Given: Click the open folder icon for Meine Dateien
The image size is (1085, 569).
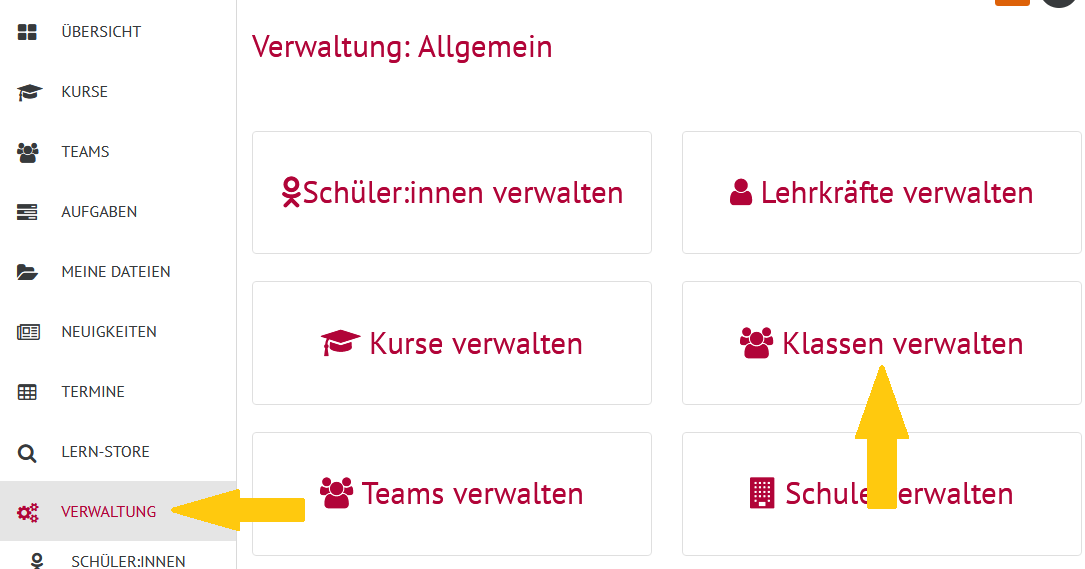Looking at the screenshot, I should tap(28, 272).
